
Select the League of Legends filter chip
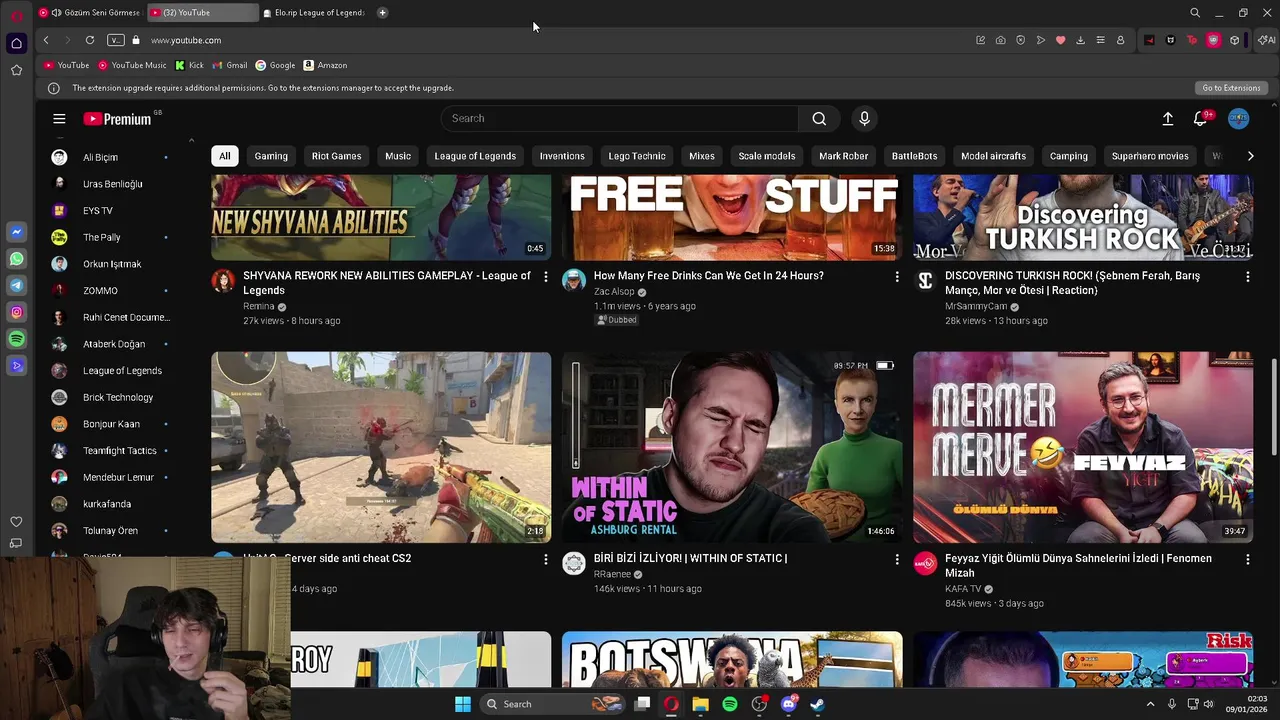pos(475,156)
